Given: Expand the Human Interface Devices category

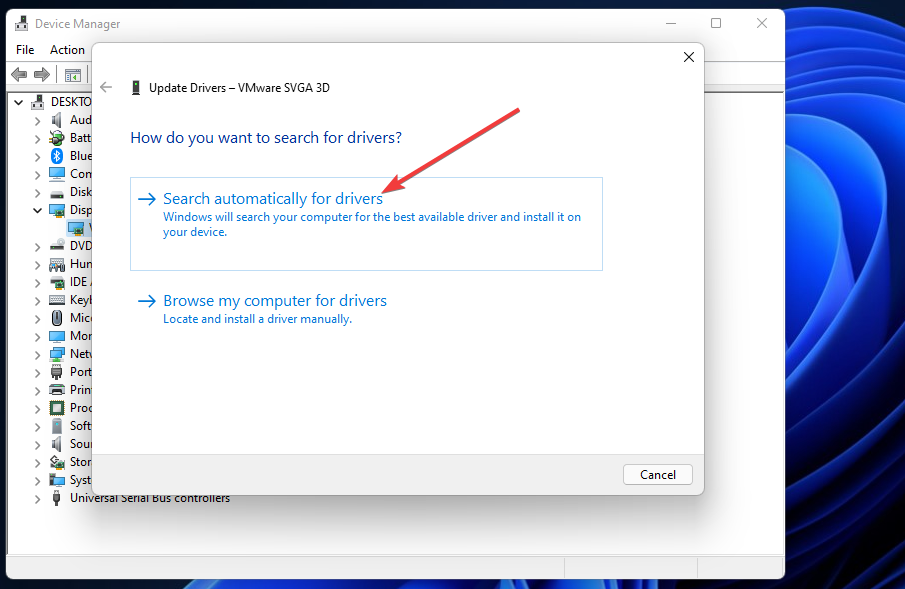Looking at the screenshot, I should (38, 264).
